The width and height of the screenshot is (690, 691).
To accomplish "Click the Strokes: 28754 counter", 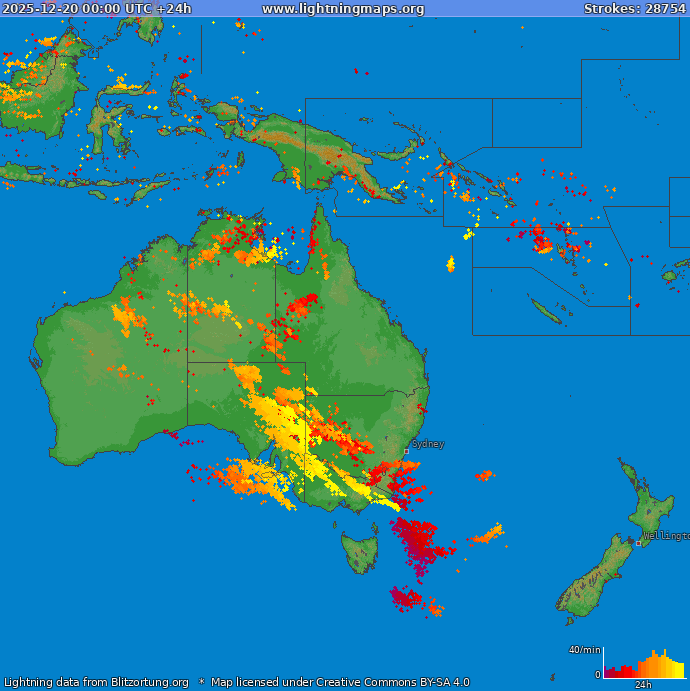I will 635,9.
